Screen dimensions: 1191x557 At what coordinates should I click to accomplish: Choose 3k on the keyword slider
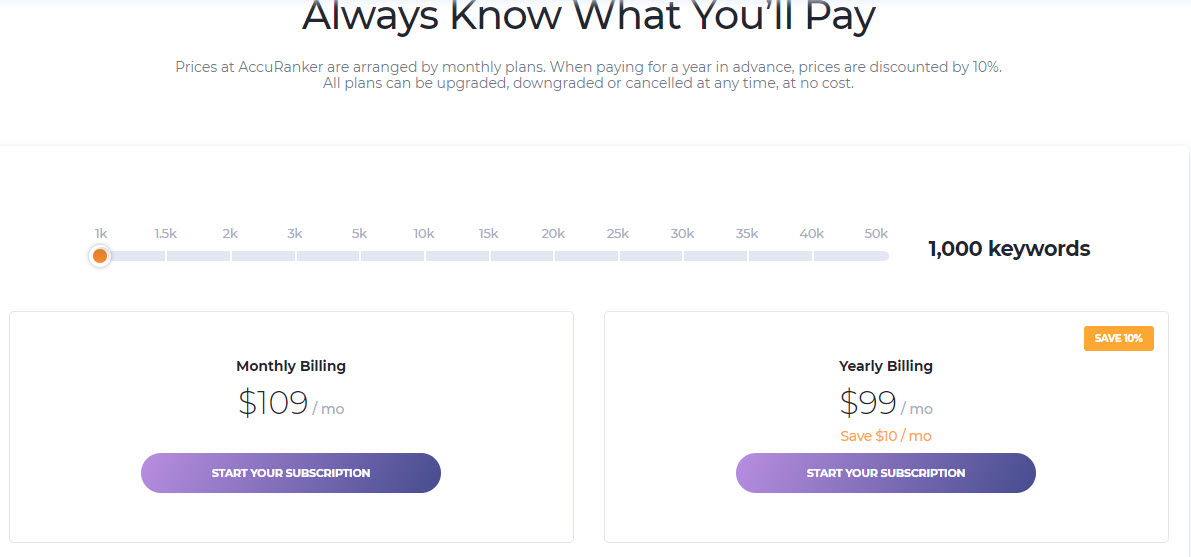coord(295,234)
